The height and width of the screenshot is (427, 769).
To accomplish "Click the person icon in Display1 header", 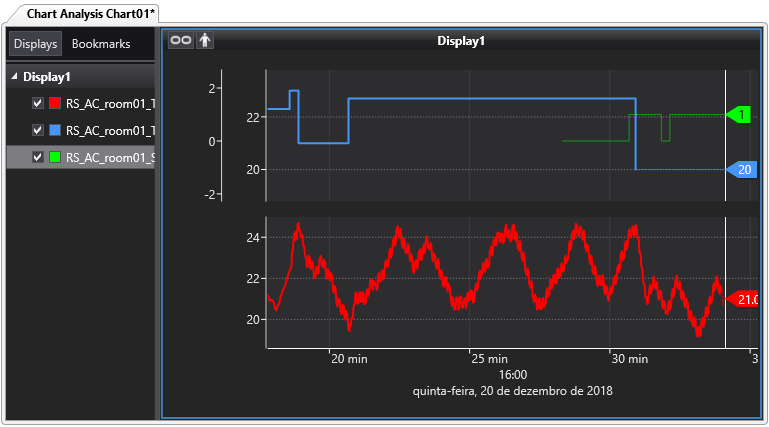I will pos(205,41).
